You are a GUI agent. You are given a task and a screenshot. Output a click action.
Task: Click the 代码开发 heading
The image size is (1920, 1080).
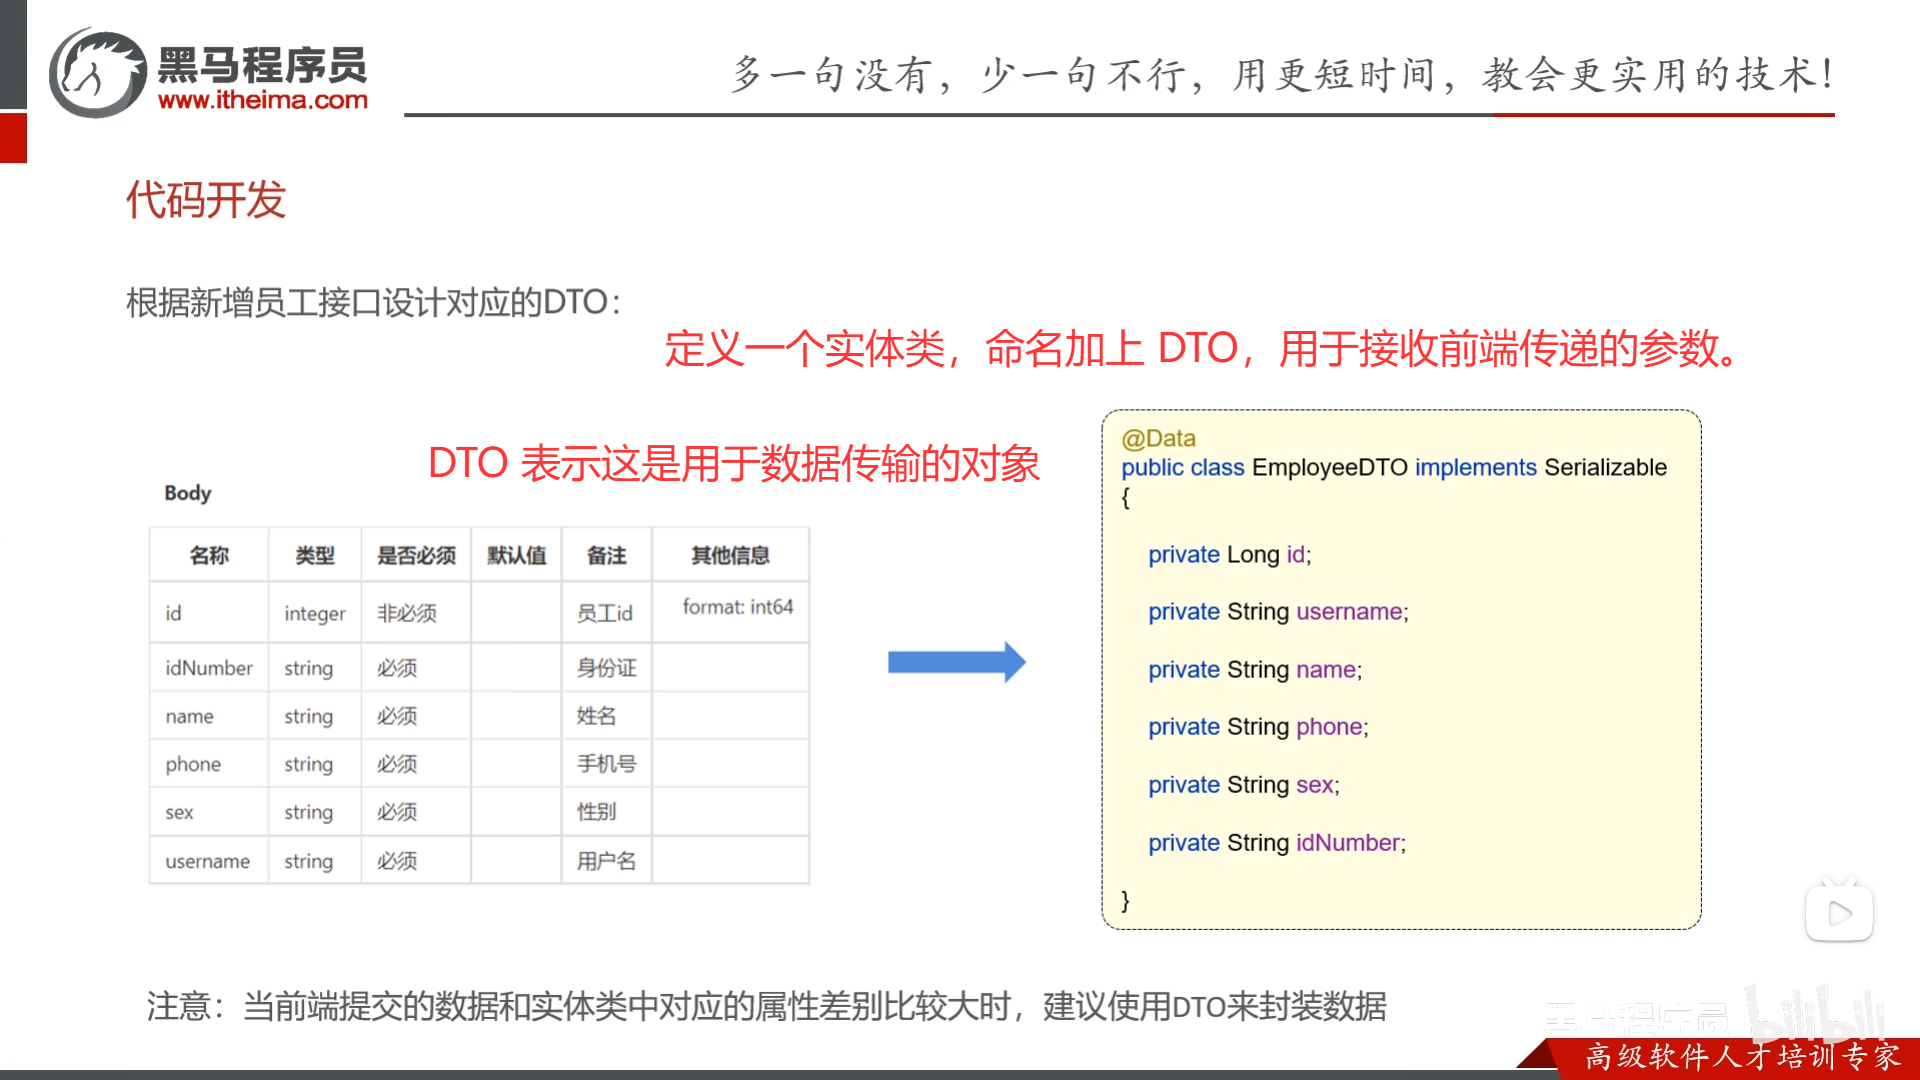pos(205,201)
